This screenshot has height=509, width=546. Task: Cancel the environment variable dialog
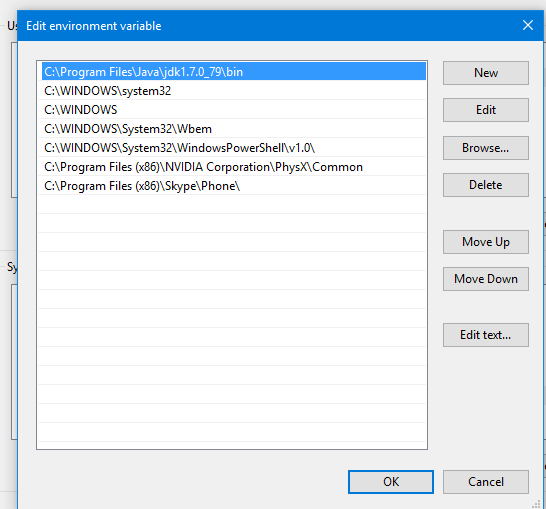(x=485, y=482)
